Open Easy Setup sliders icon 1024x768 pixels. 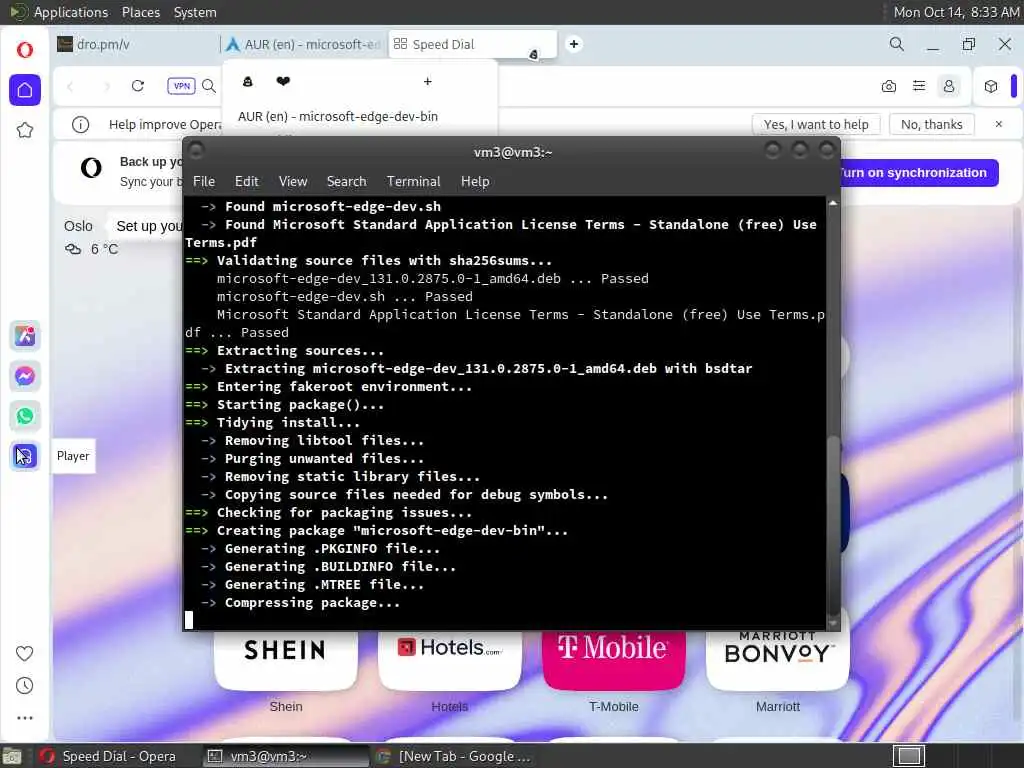[919, 86]
